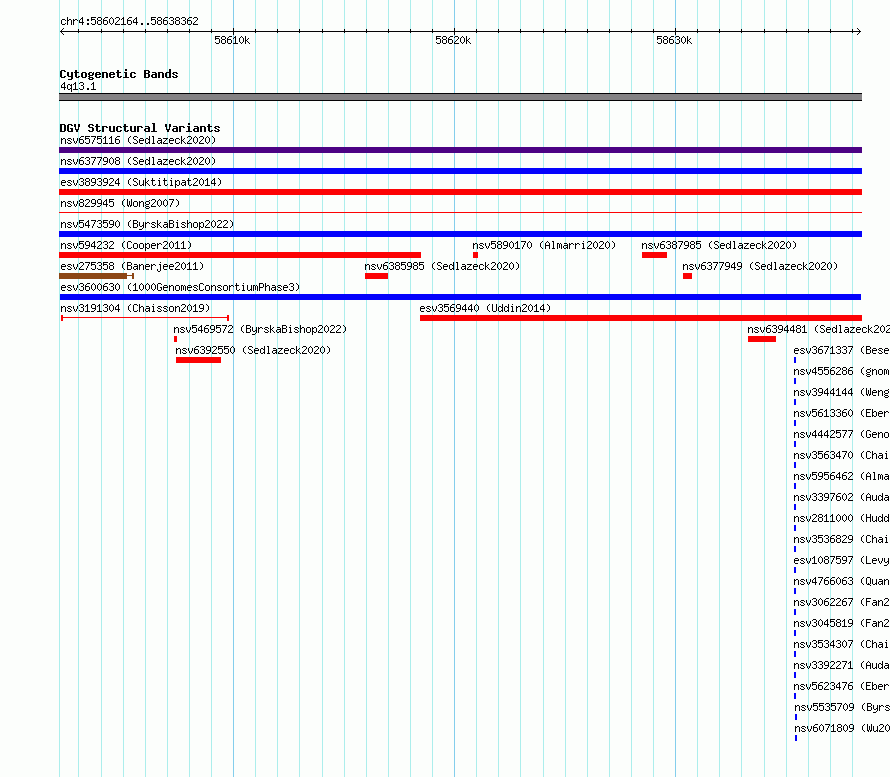Click the red nsv6387985 feature bar
Screen dimensions: 890x777
click(x=654, y=255)
